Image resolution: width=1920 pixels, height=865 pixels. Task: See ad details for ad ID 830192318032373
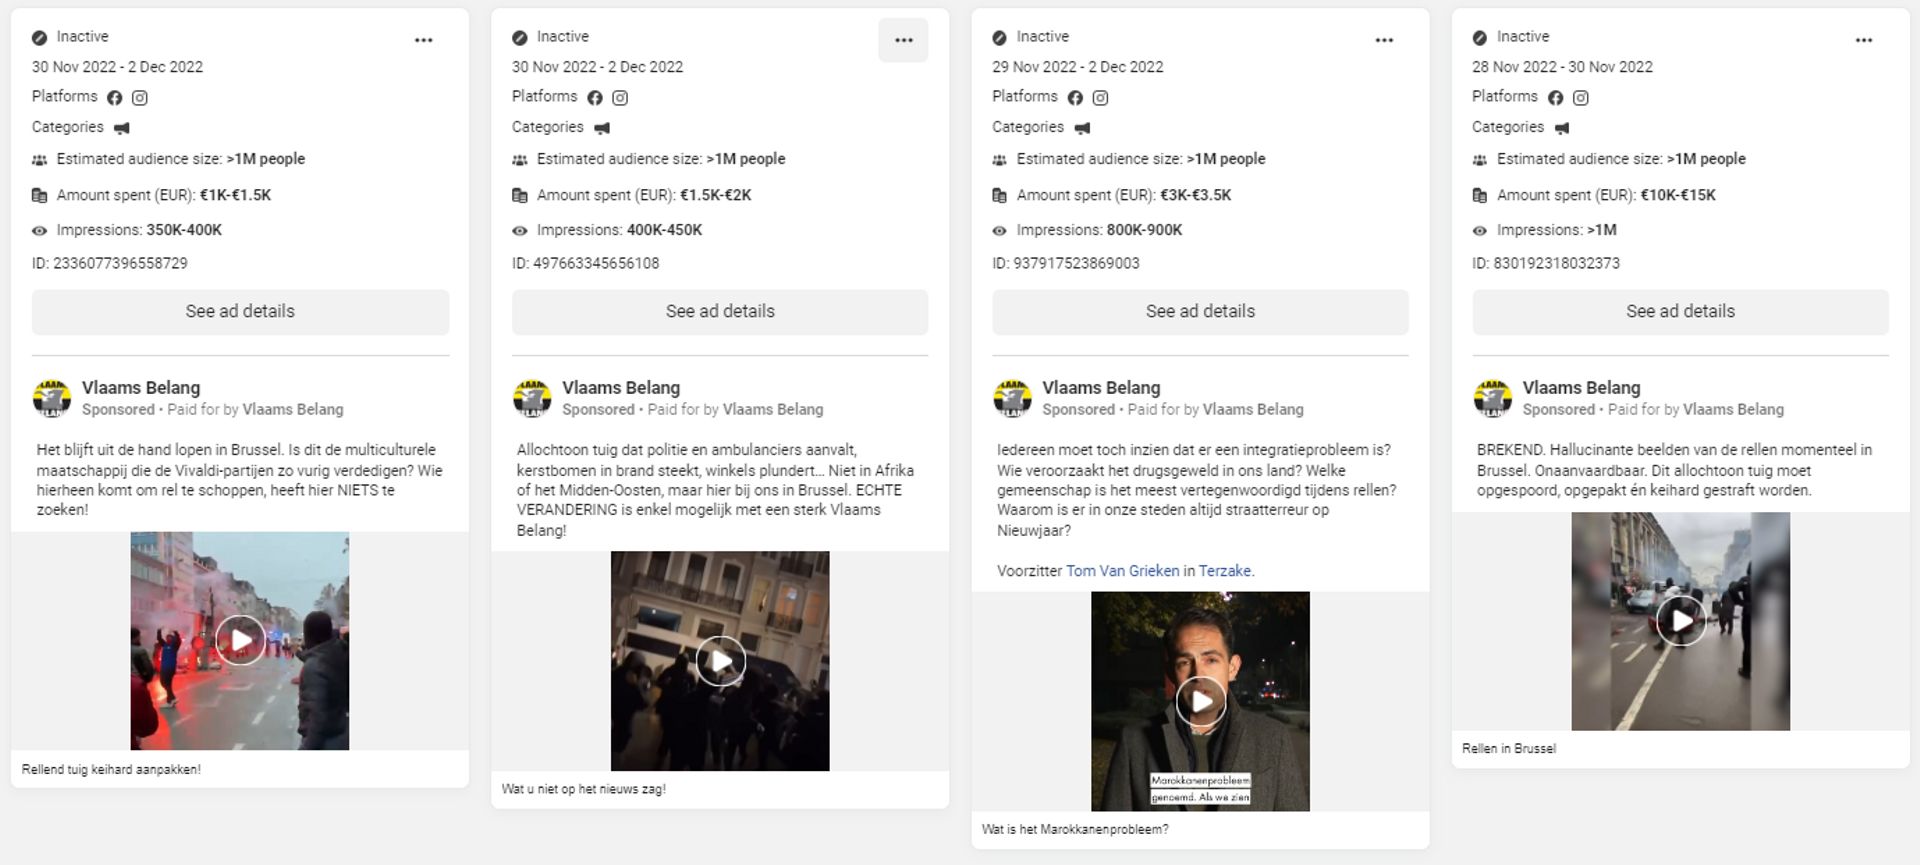click(1680, 311)
